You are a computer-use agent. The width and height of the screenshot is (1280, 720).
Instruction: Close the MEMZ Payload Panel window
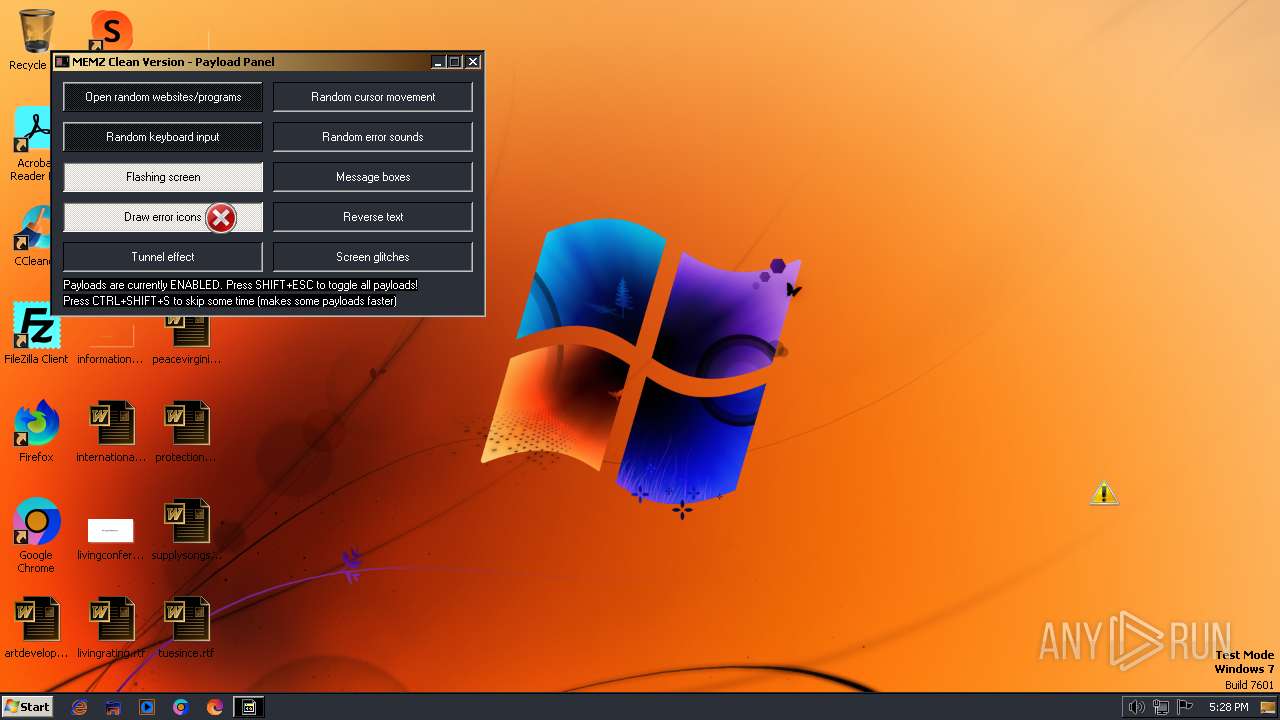tap(473, 62)
